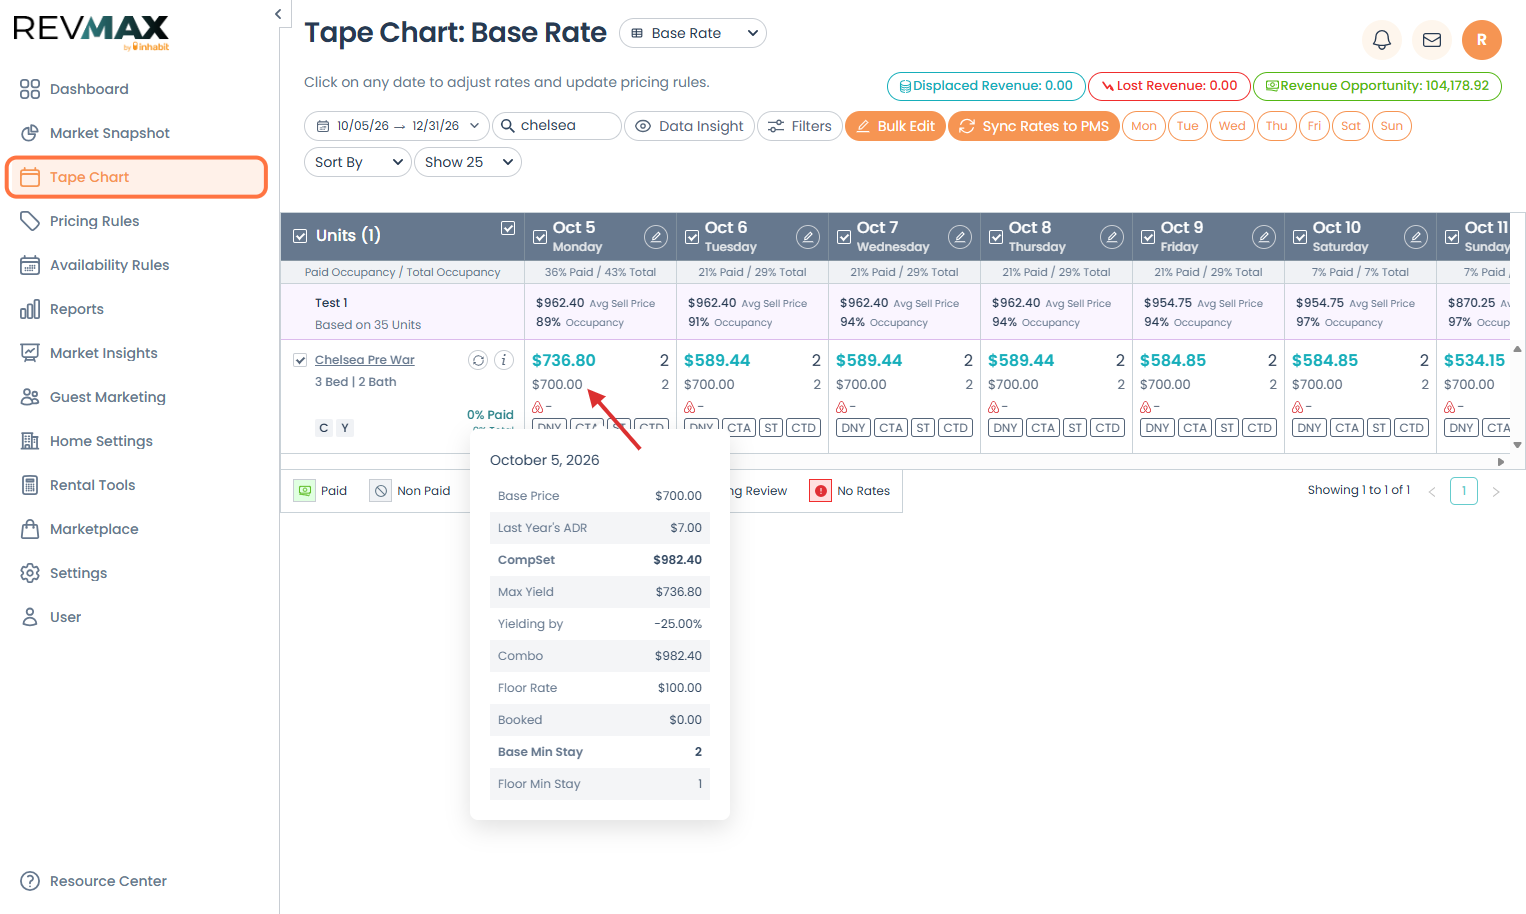Click the edit pencil for Oct 5

pyautogui.click(x=656, y=237)
